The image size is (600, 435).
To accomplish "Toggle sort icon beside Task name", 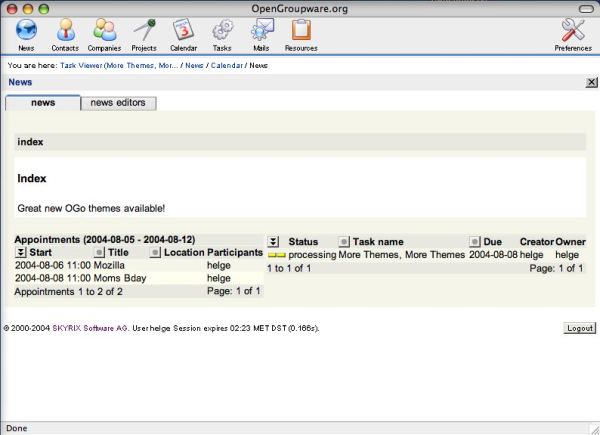I will [344, 242].
